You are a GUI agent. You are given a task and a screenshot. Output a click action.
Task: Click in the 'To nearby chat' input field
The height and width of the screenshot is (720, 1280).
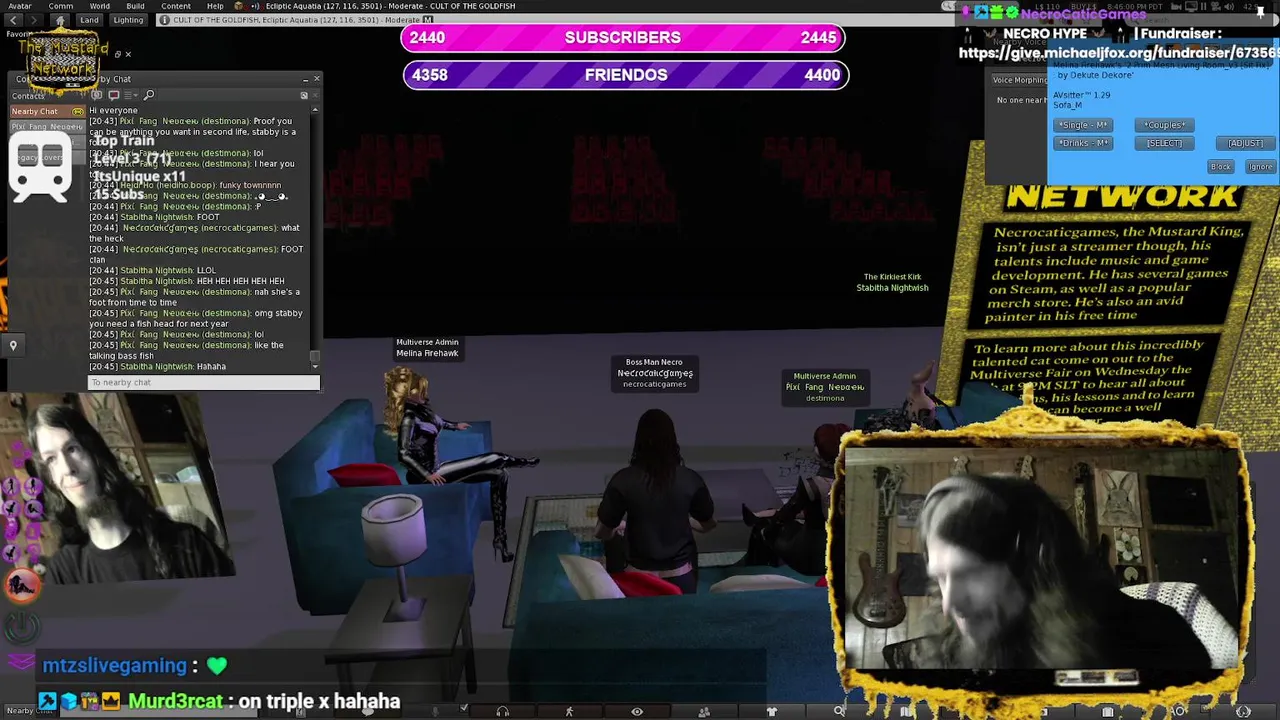pos(204,382)
